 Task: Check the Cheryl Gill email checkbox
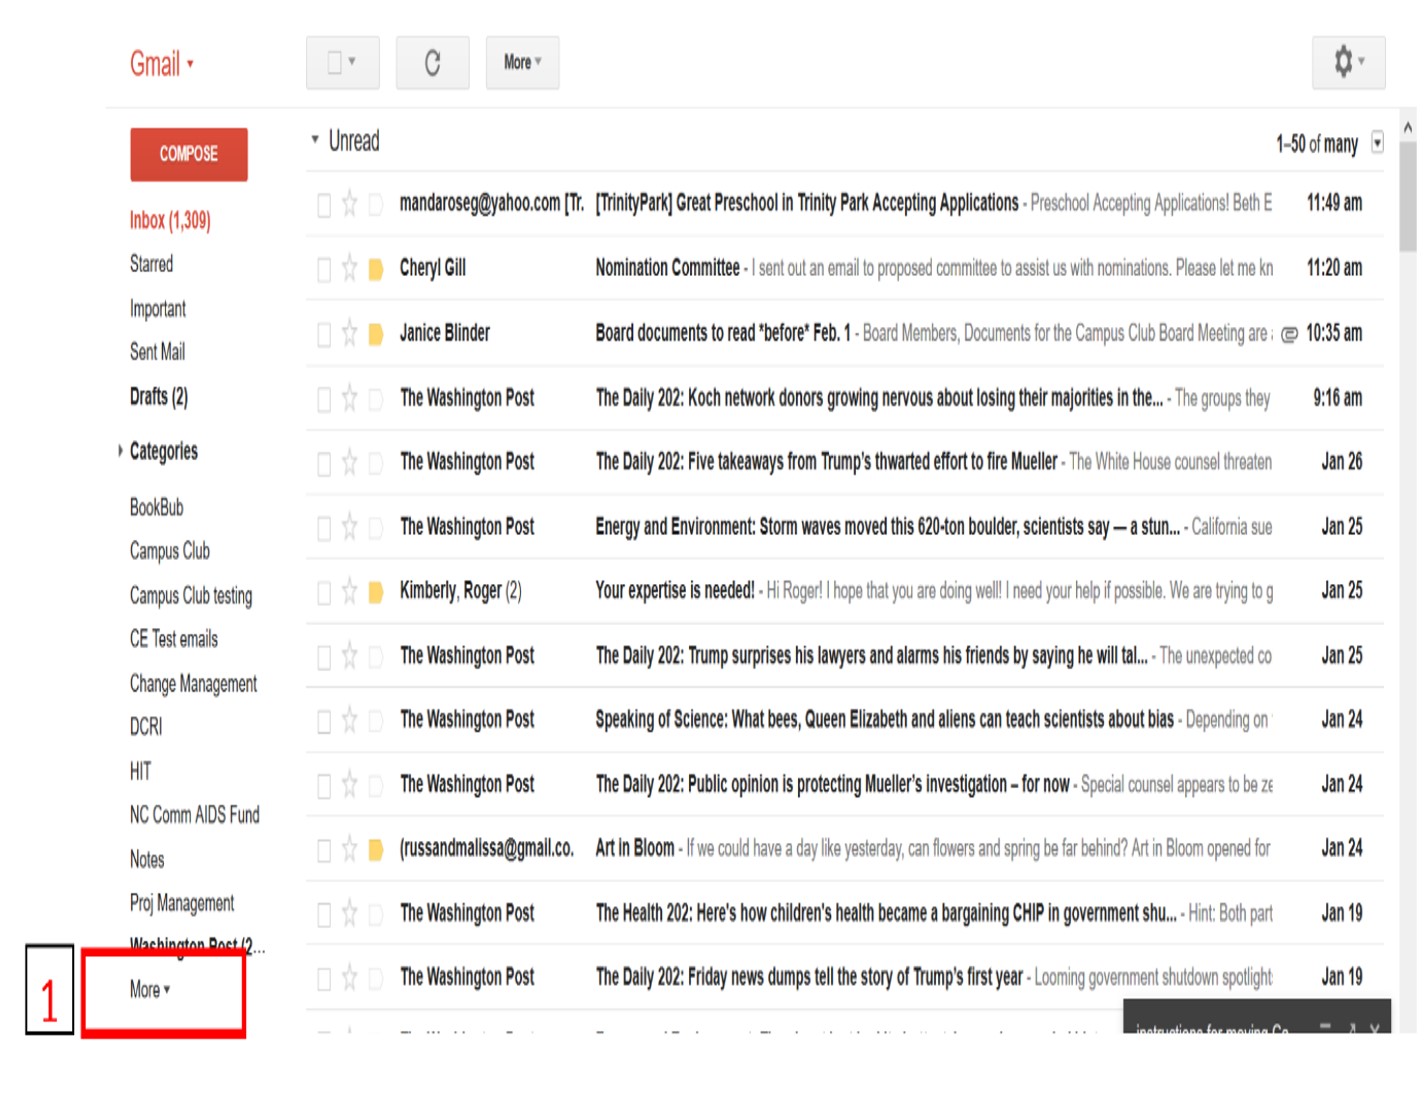[324, 270]
